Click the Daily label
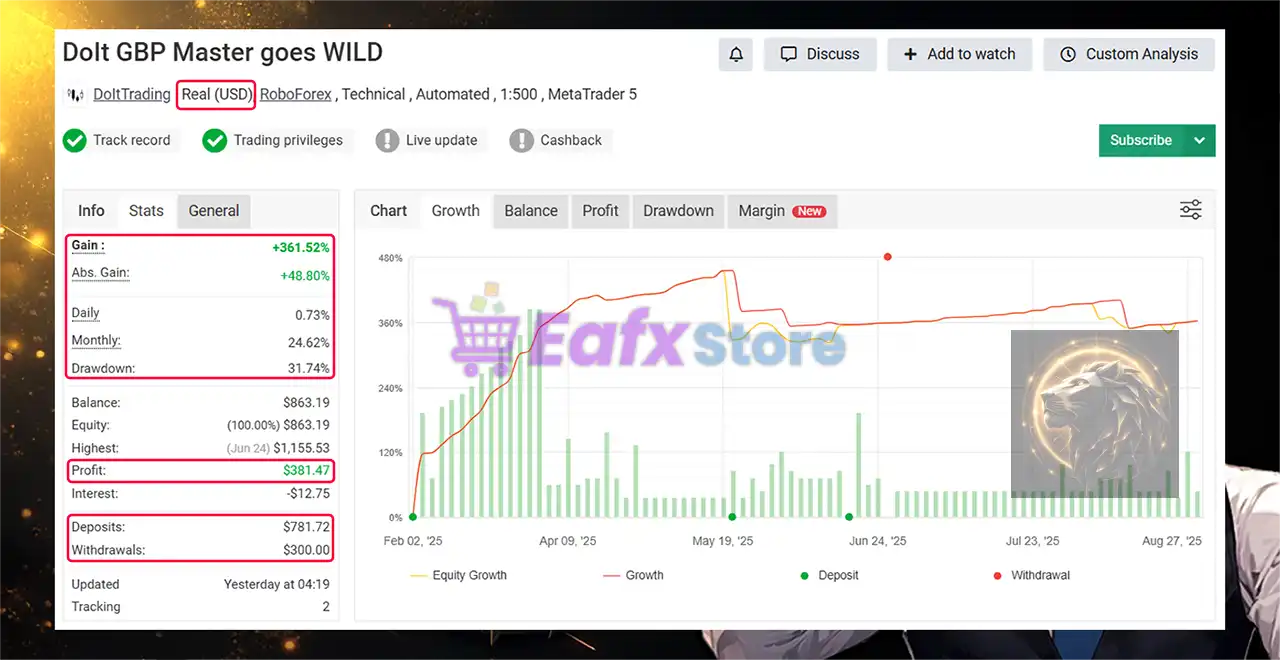Viewport: 1280px width, 660px height. pos(86,313)
